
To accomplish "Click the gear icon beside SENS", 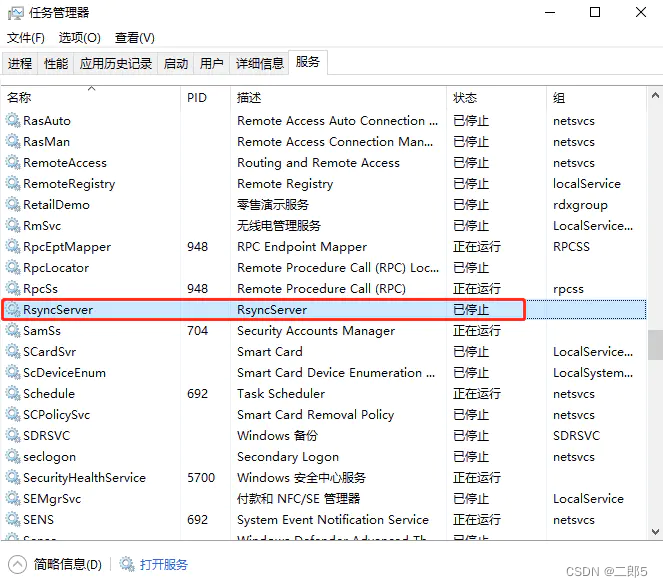I will pyautogui.click(x=13, y=519).
